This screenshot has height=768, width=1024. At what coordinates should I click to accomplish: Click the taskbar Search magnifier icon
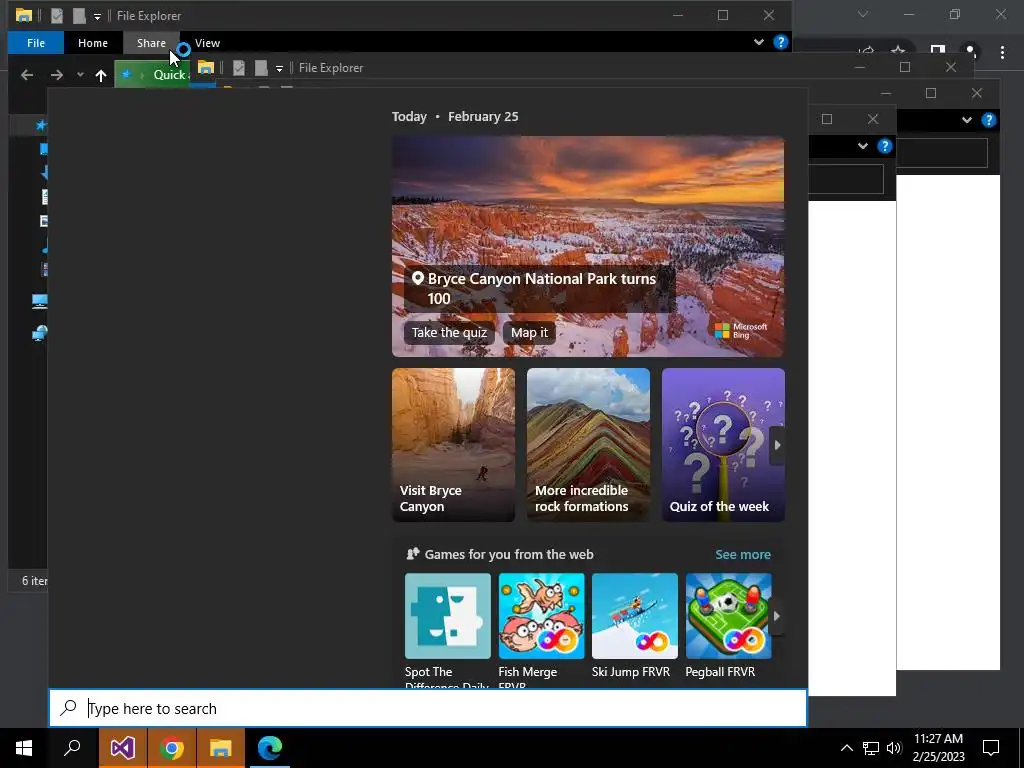72,748
